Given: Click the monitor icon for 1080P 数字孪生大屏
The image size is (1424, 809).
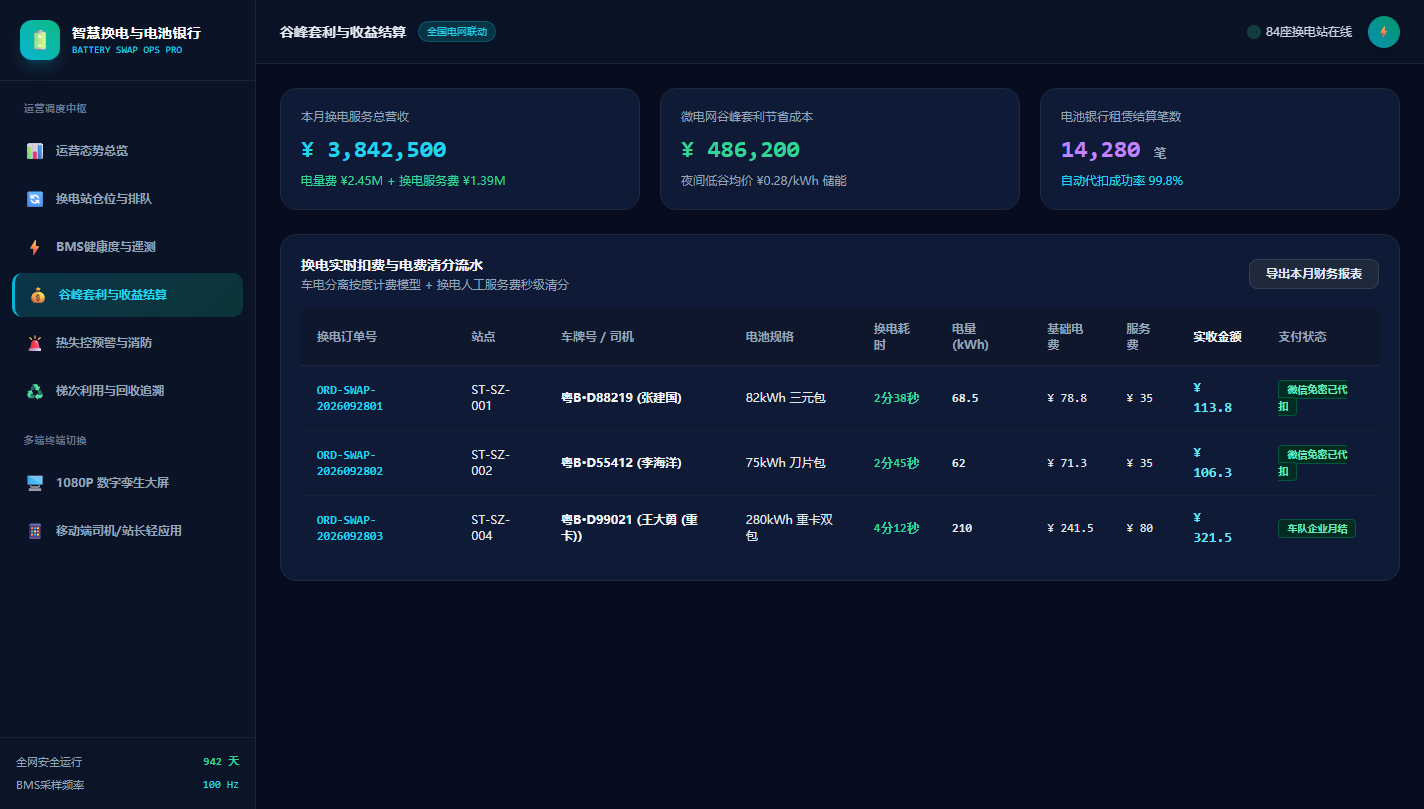Looking at the screenshot, I should coord(35,483).
